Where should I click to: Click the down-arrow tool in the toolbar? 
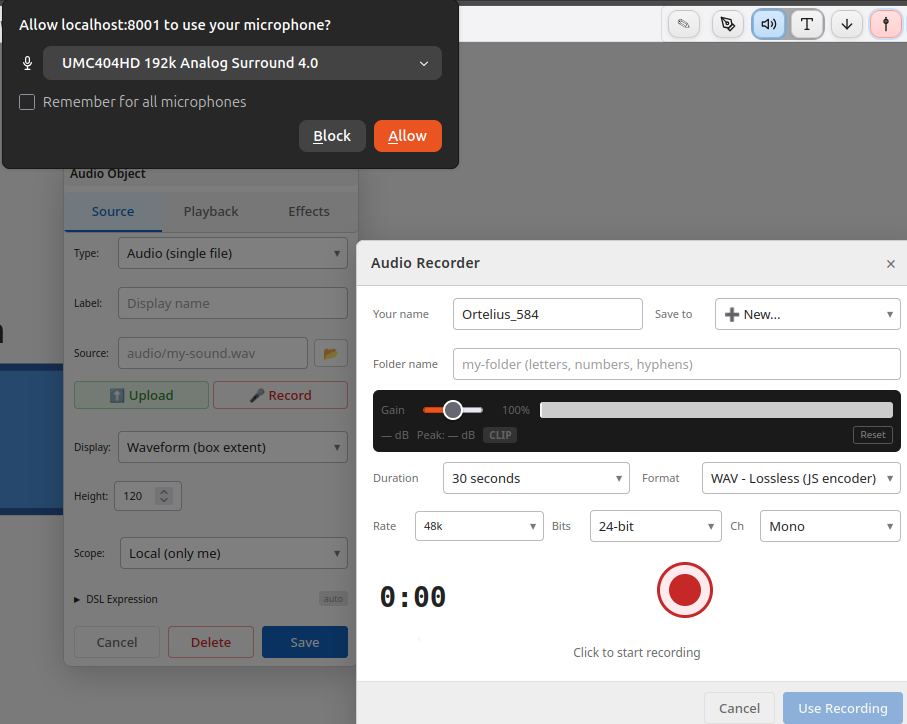coord(846,24)
